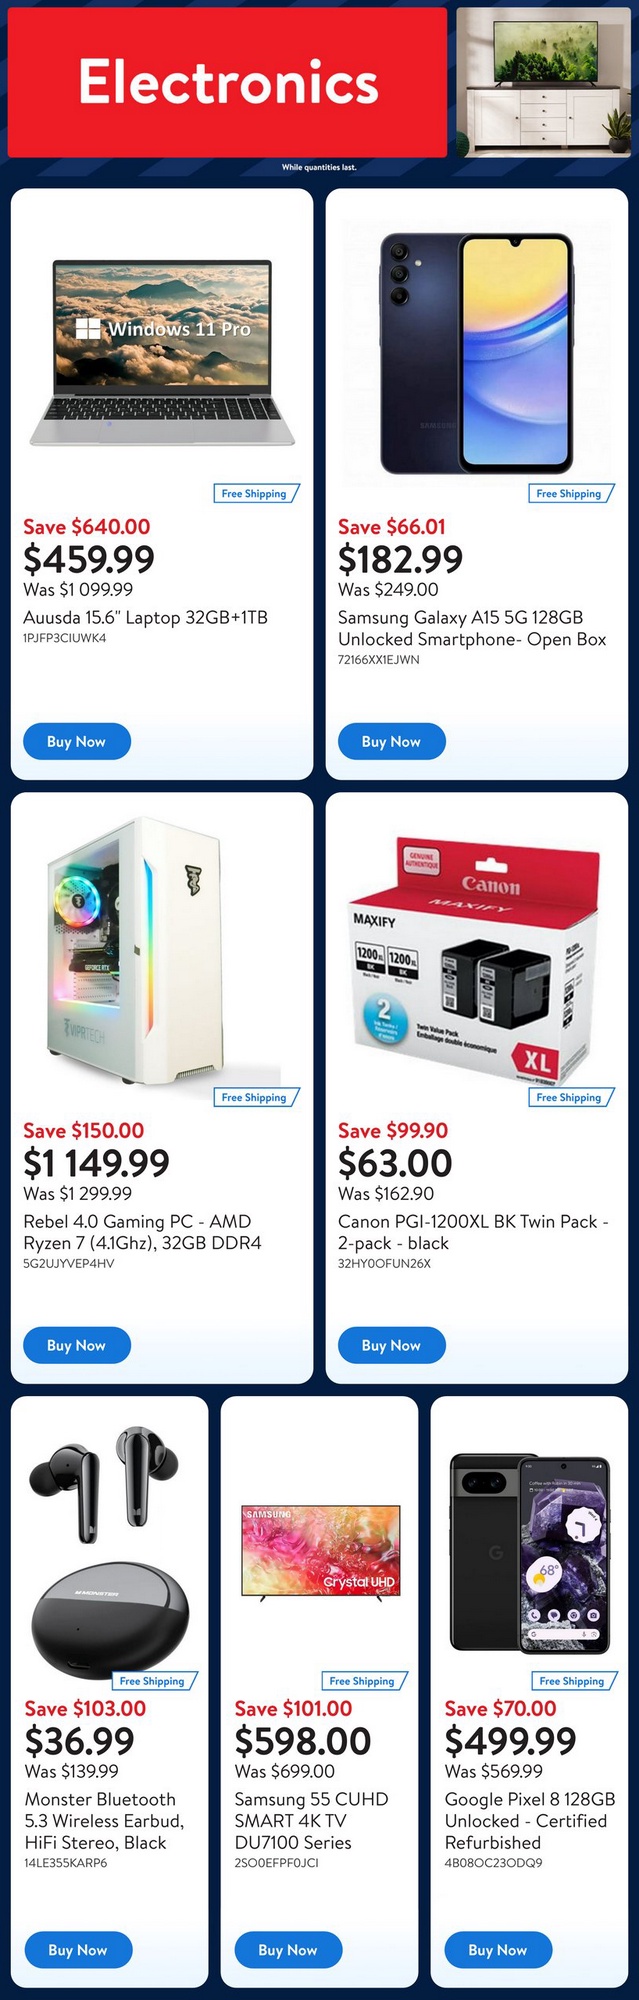This screenshot has width=639, height=2000.
Task: Click Free Shipping badge on Auusda laptop
Action: 256,493
